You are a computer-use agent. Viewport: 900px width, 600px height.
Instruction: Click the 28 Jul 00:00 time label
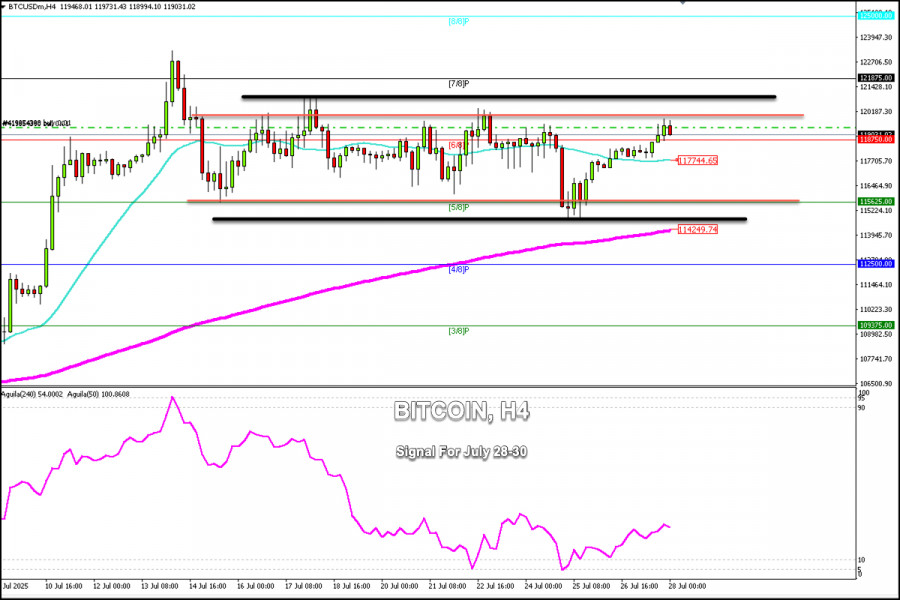687,586
